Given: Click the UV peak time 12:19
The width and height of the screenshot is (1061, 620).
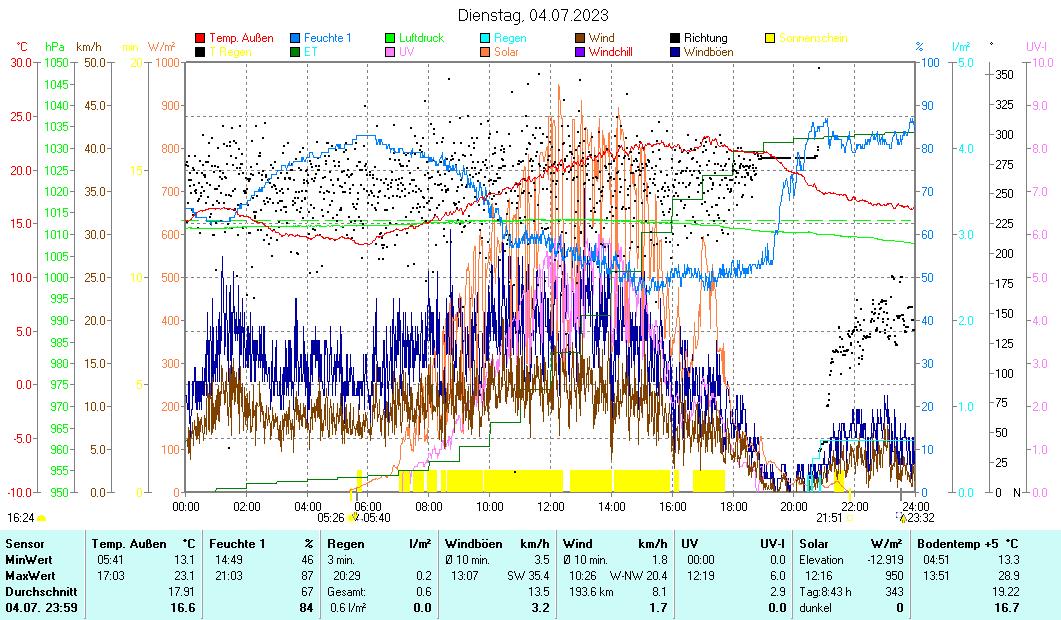Looking at the screenshot, I should tap(700, 576).
